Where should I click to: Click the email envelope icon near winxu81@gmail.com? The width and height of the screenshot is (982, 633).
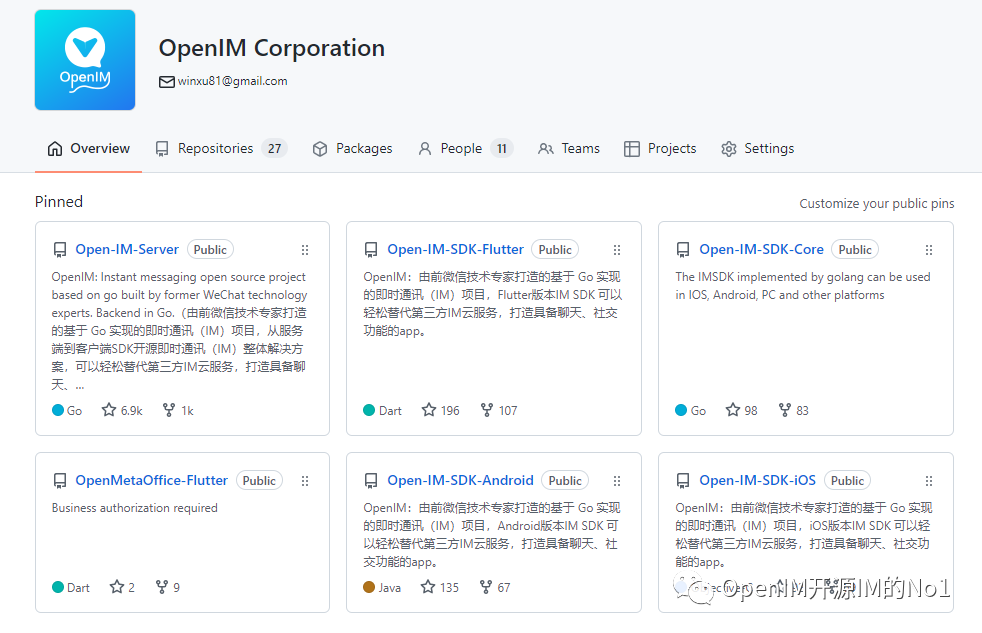166,81
